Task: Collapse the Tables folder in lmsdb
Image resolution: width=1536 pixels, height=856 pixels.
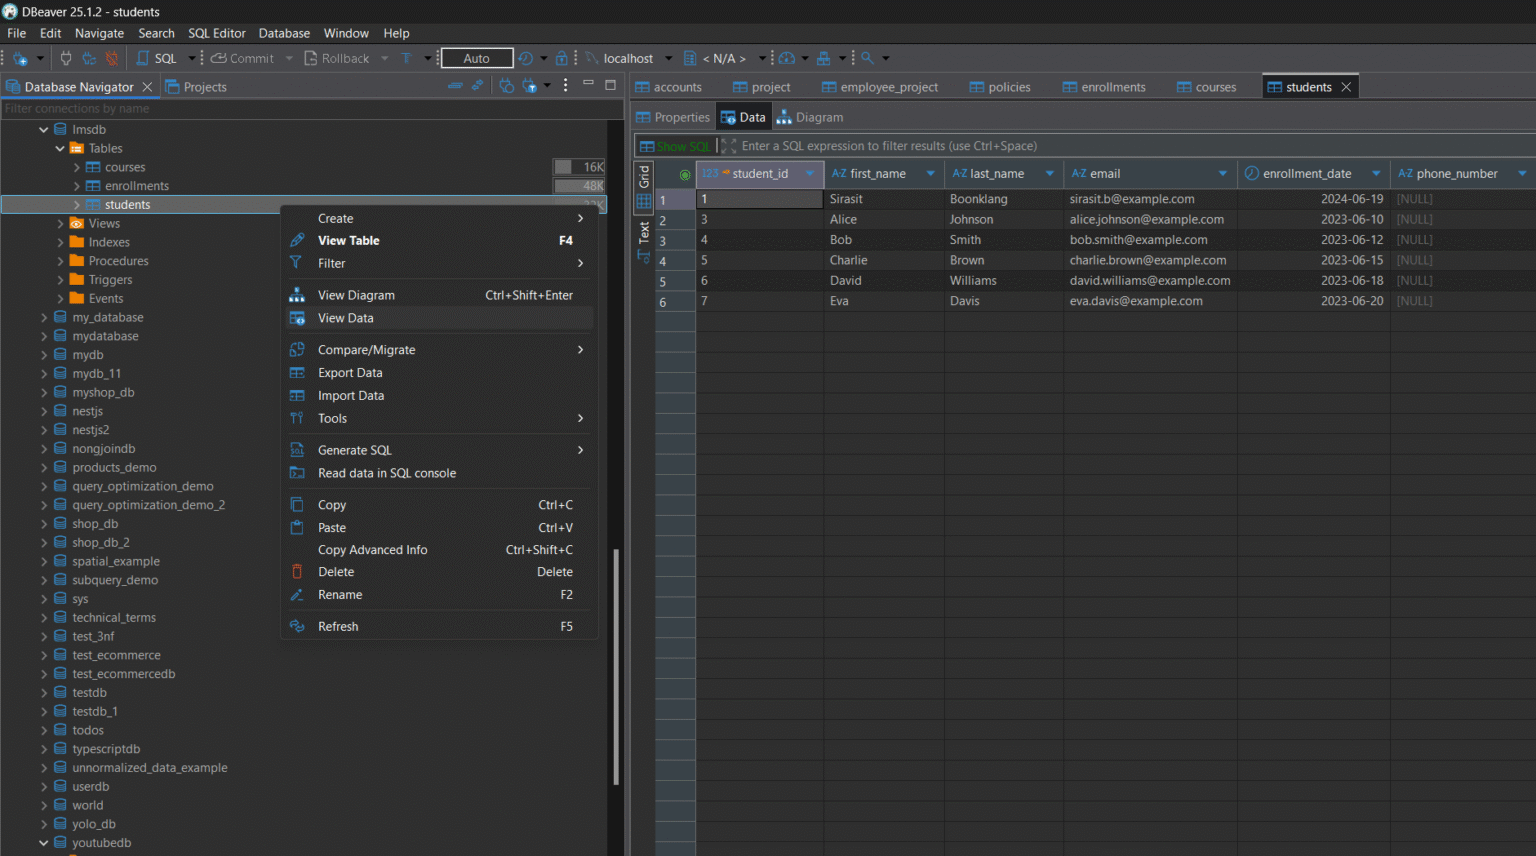Action: click(59, 147)
